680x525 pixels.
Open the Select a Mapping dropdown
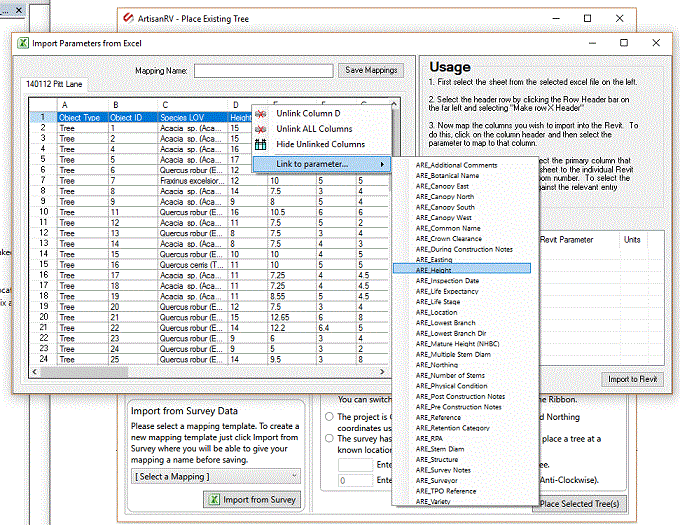[215, 476]
